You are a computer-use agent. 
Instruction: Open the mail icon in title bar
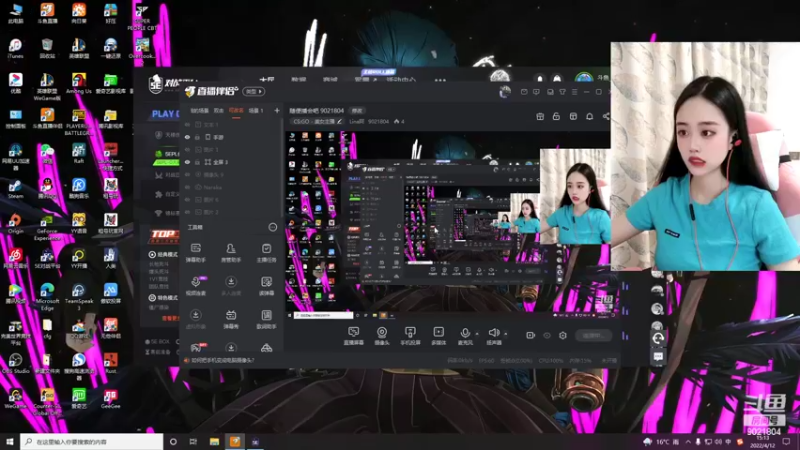(524, 92)
